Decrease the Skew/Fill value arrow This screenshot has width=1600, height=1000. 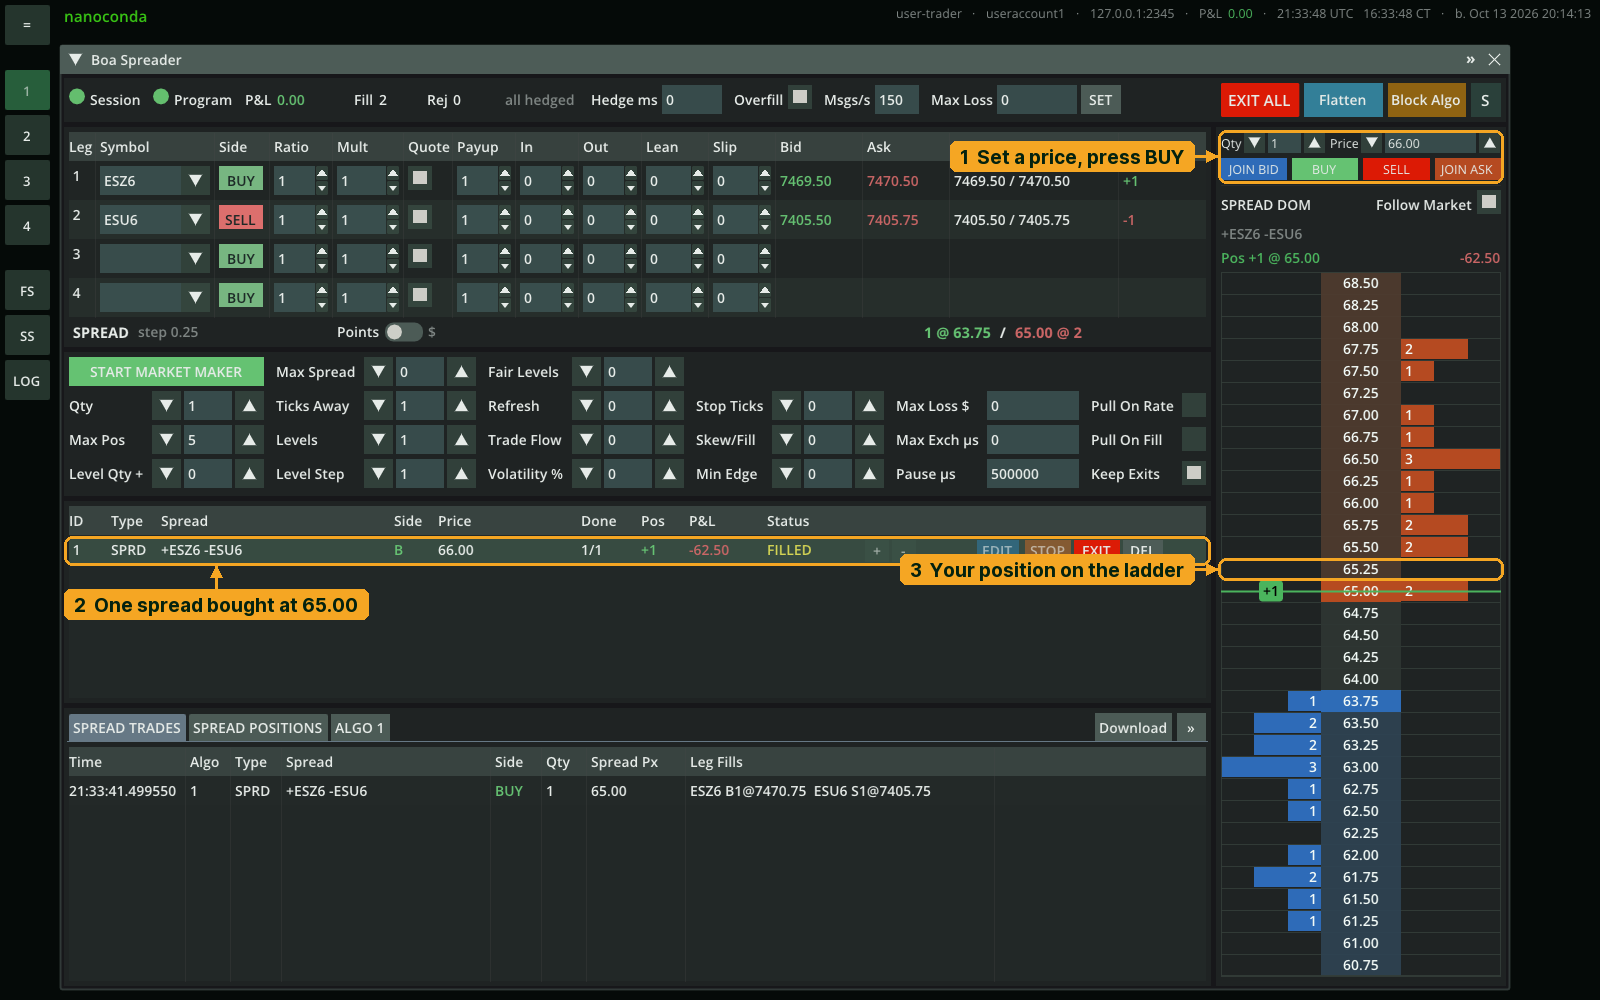787,440
